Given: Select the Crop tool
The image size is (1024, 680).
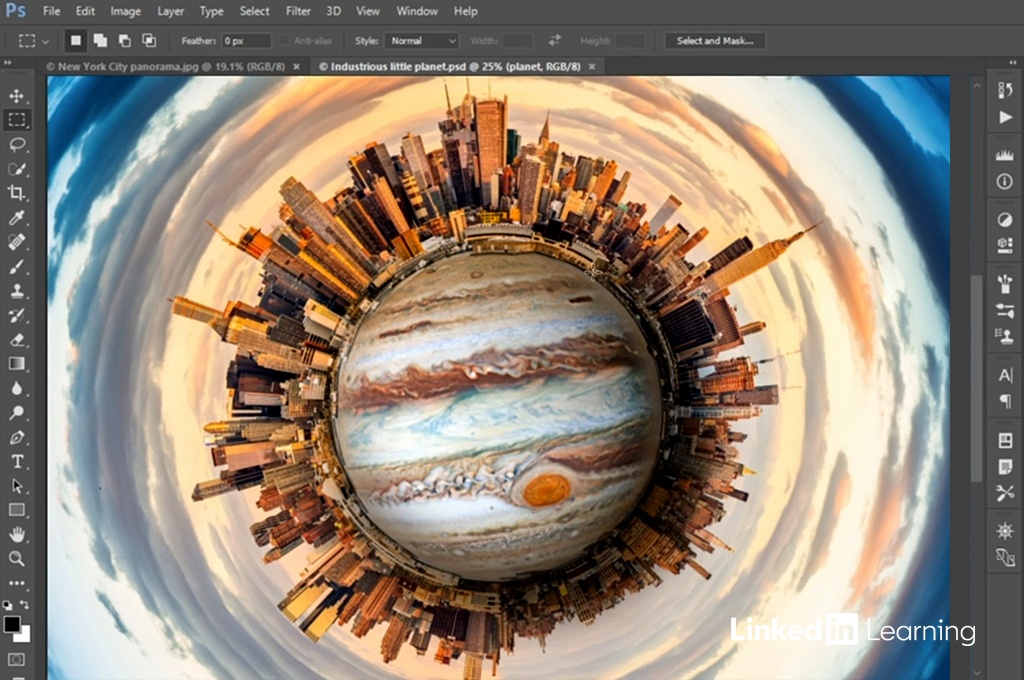Looking at the screenshot, I should (17, 193).
